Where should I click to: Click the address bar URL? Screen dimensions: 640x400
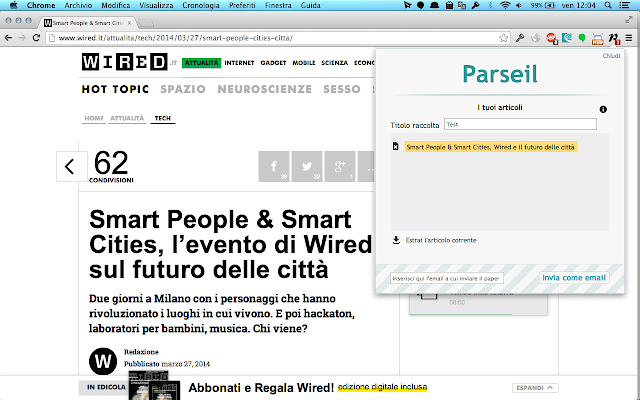[175, 38]
